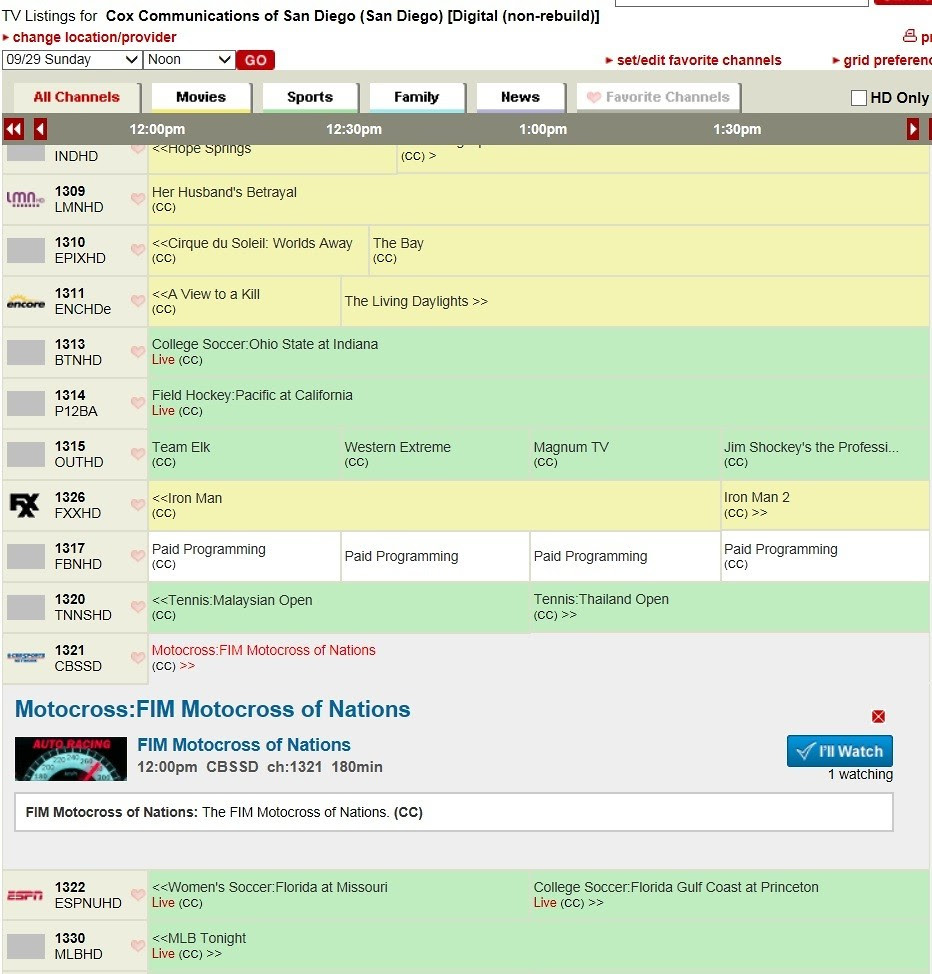The width and height of the screenshot is (932, 974).
Task: Favorite channel 1317 FBNHD heart icon
Action: click(138, 555)
